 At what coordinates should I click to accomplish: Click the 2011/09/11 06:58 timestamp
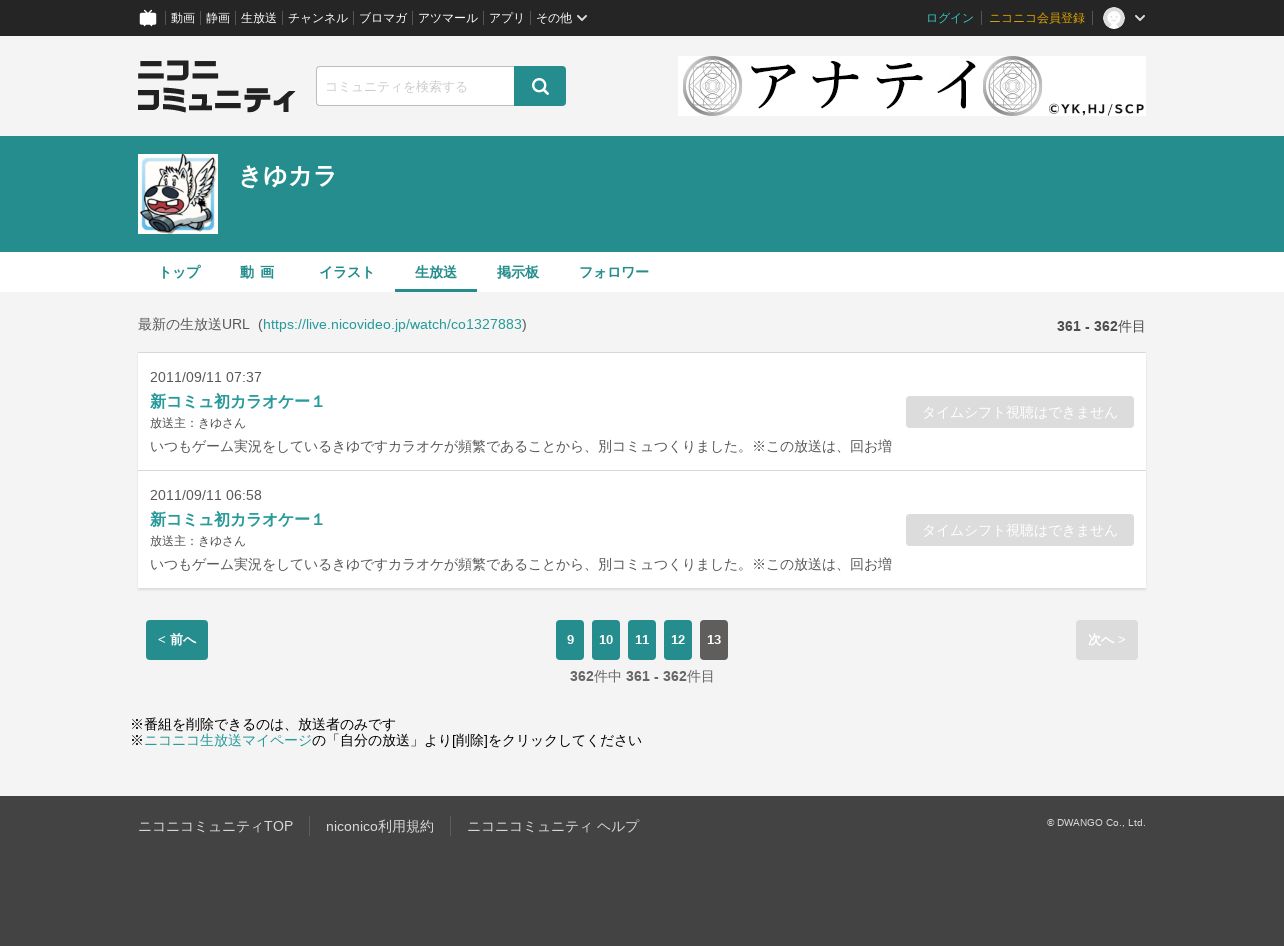coord(206,495)
